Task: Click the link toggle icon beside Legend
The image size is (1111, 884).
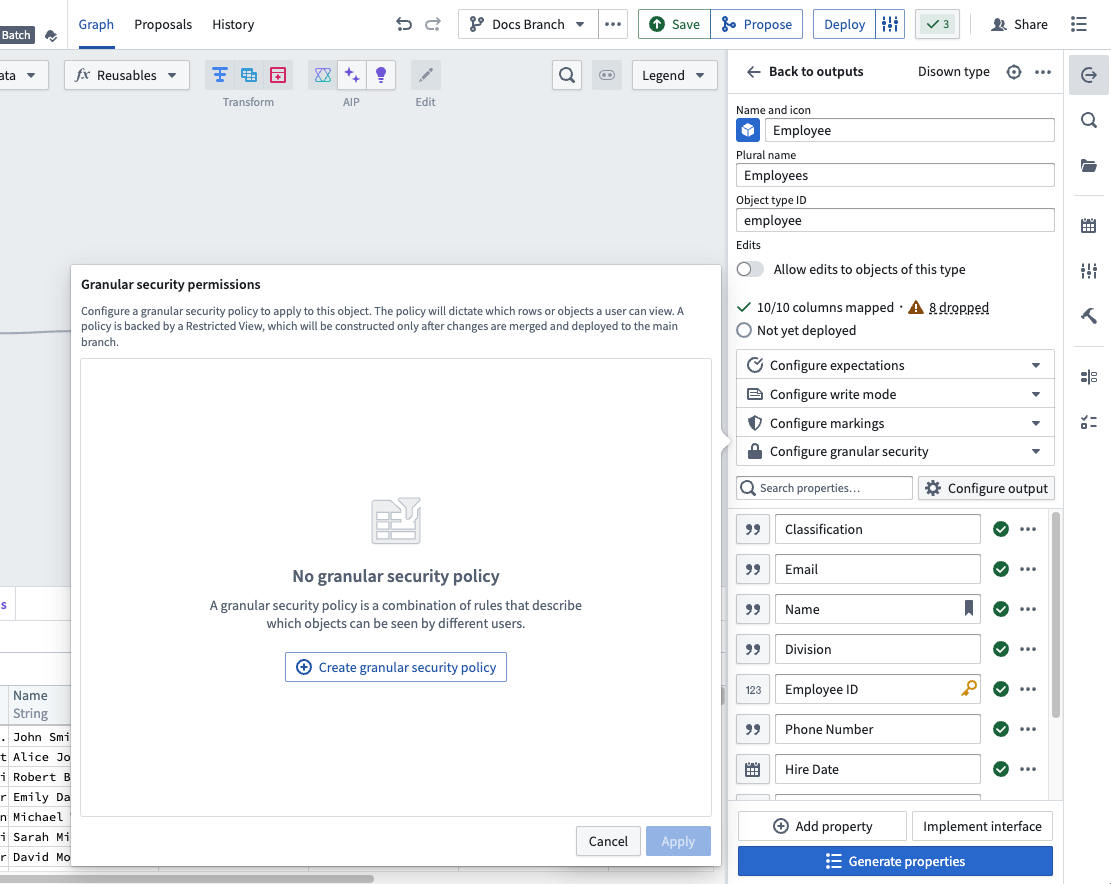Action: coord(607,75)
